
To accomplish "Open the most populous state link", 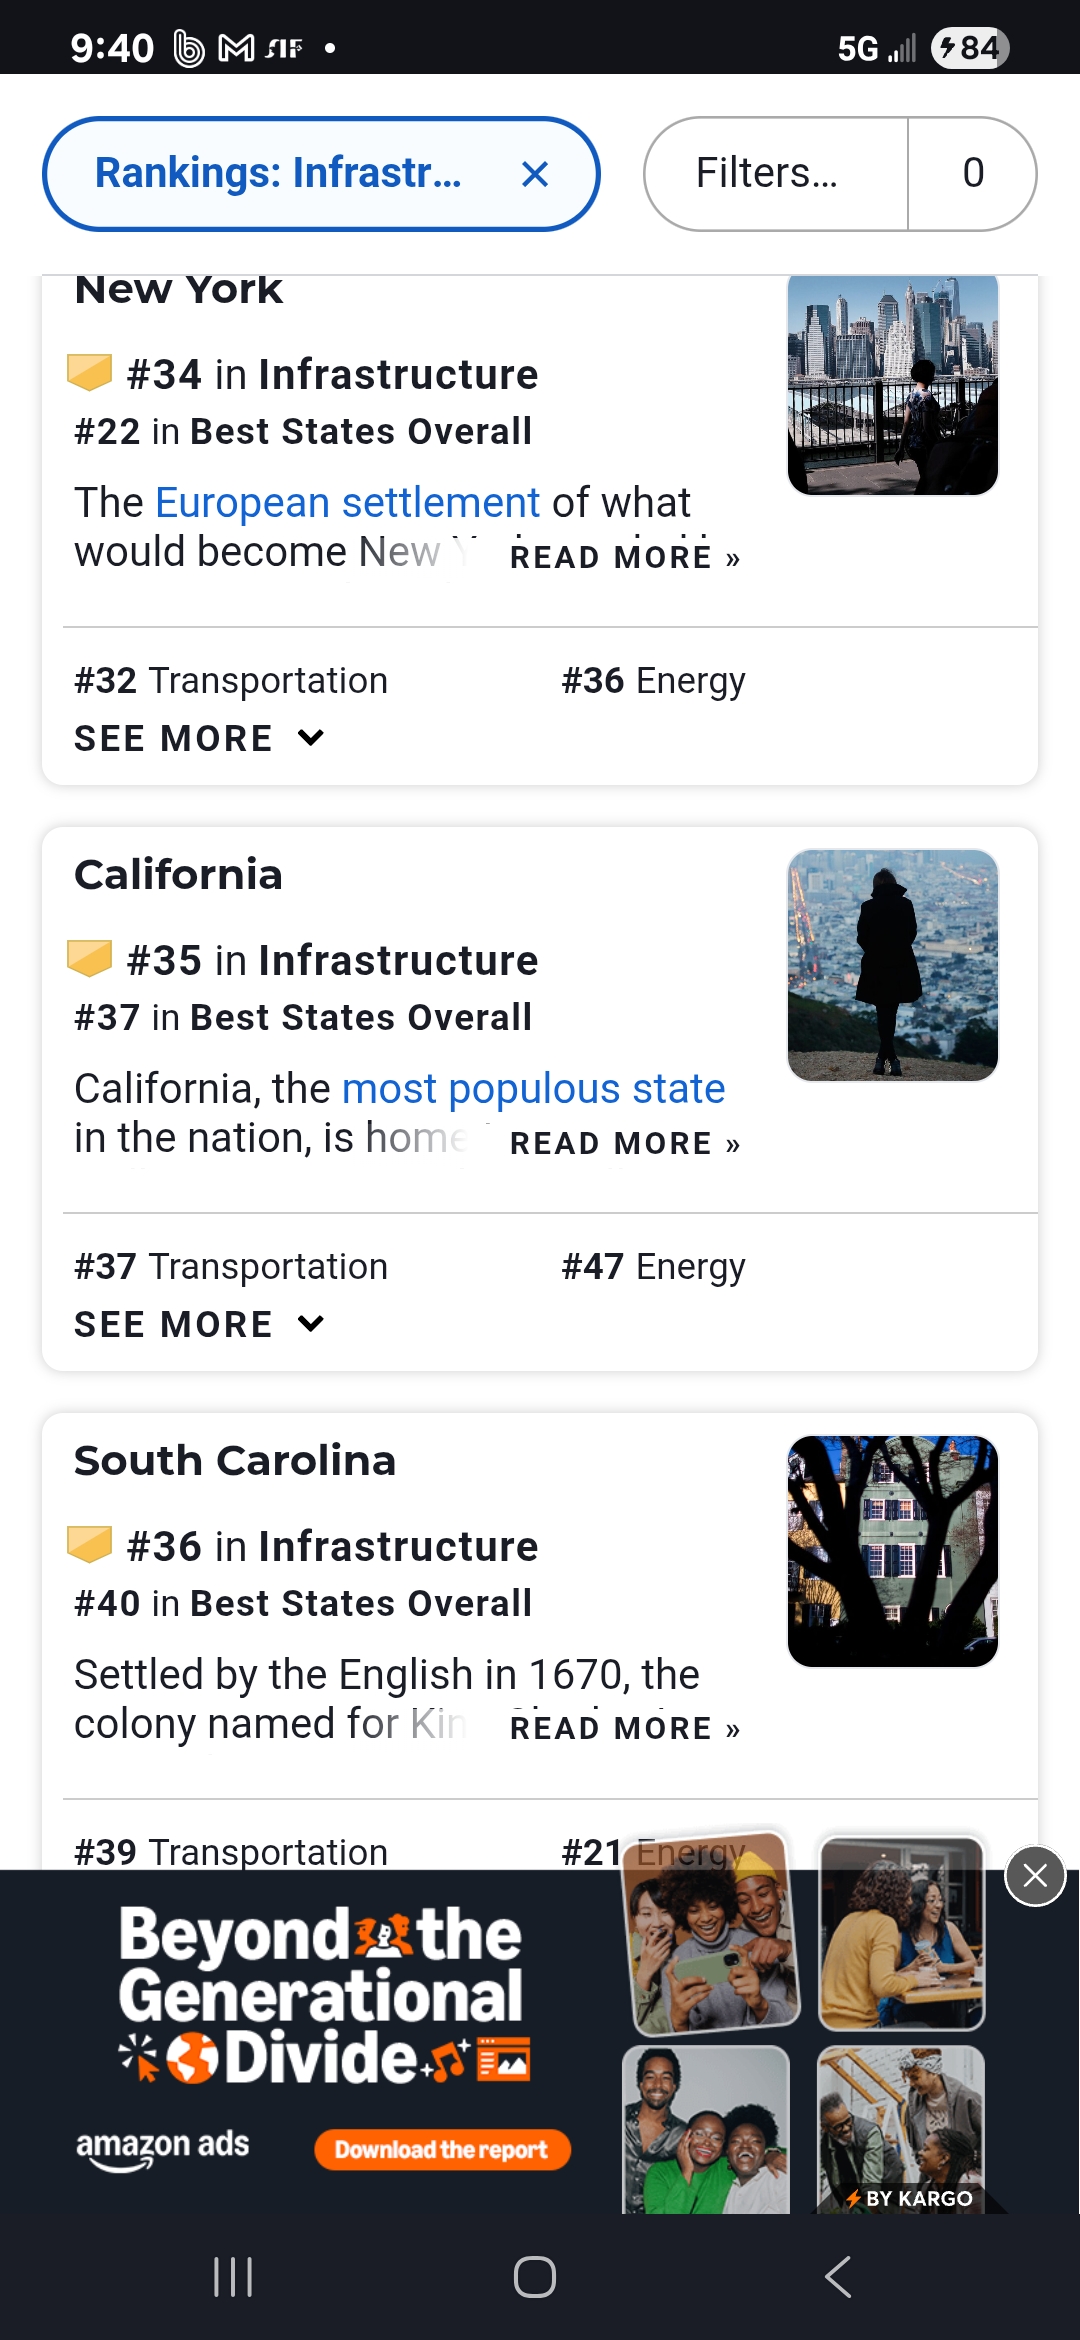I will click(533, 1088).
